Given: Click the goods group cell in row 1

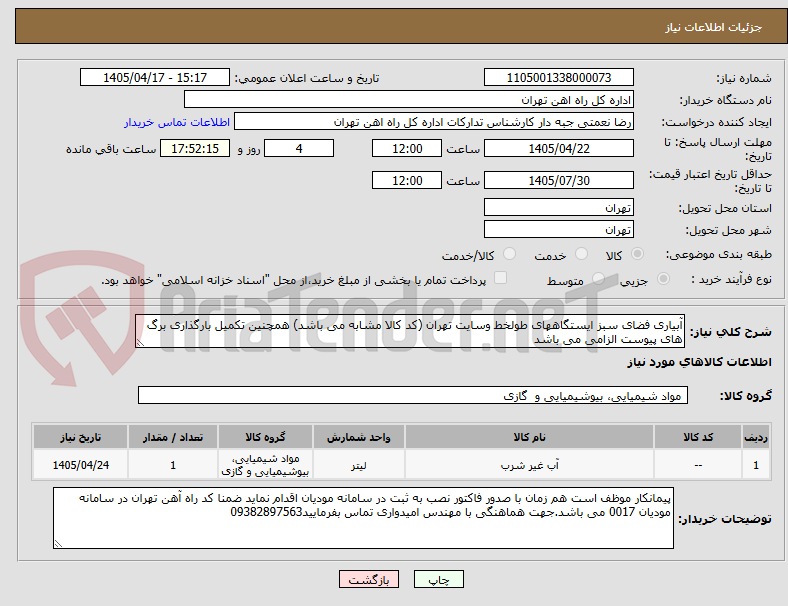Looking at the screenshot, I should 265,465.
